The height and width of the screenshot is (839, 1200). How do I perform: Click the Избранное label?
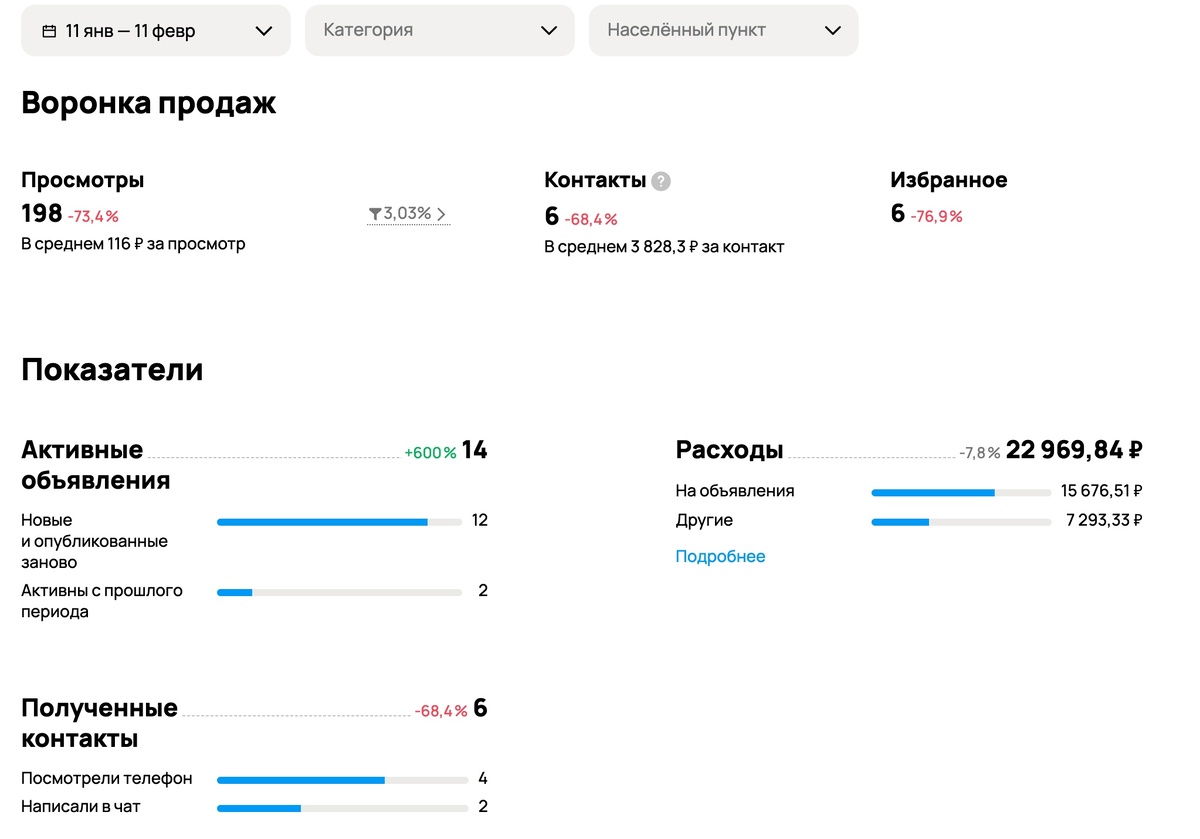pos(949,180)
